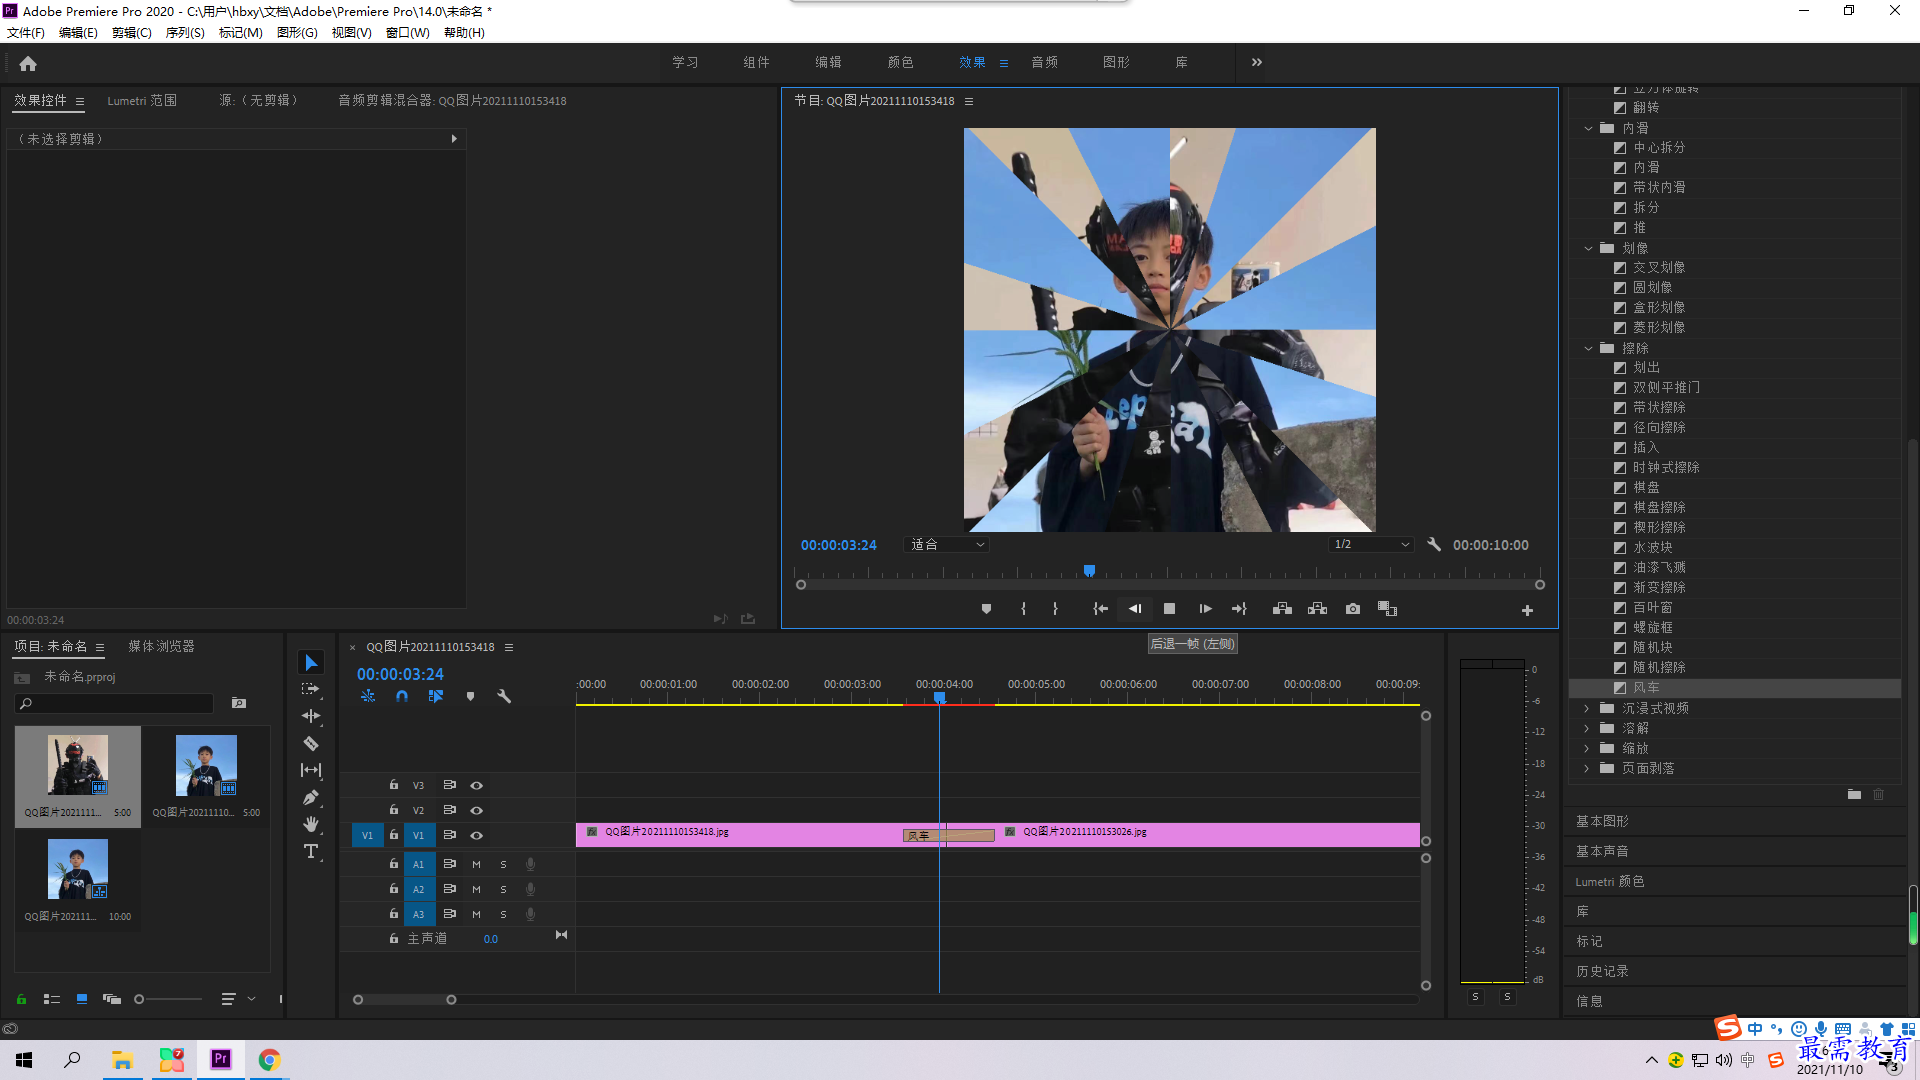The width and height of the screenshot is (1920, 1080).
Task: Switch to 编辑 workspace tab
Action: coord(828,62)
